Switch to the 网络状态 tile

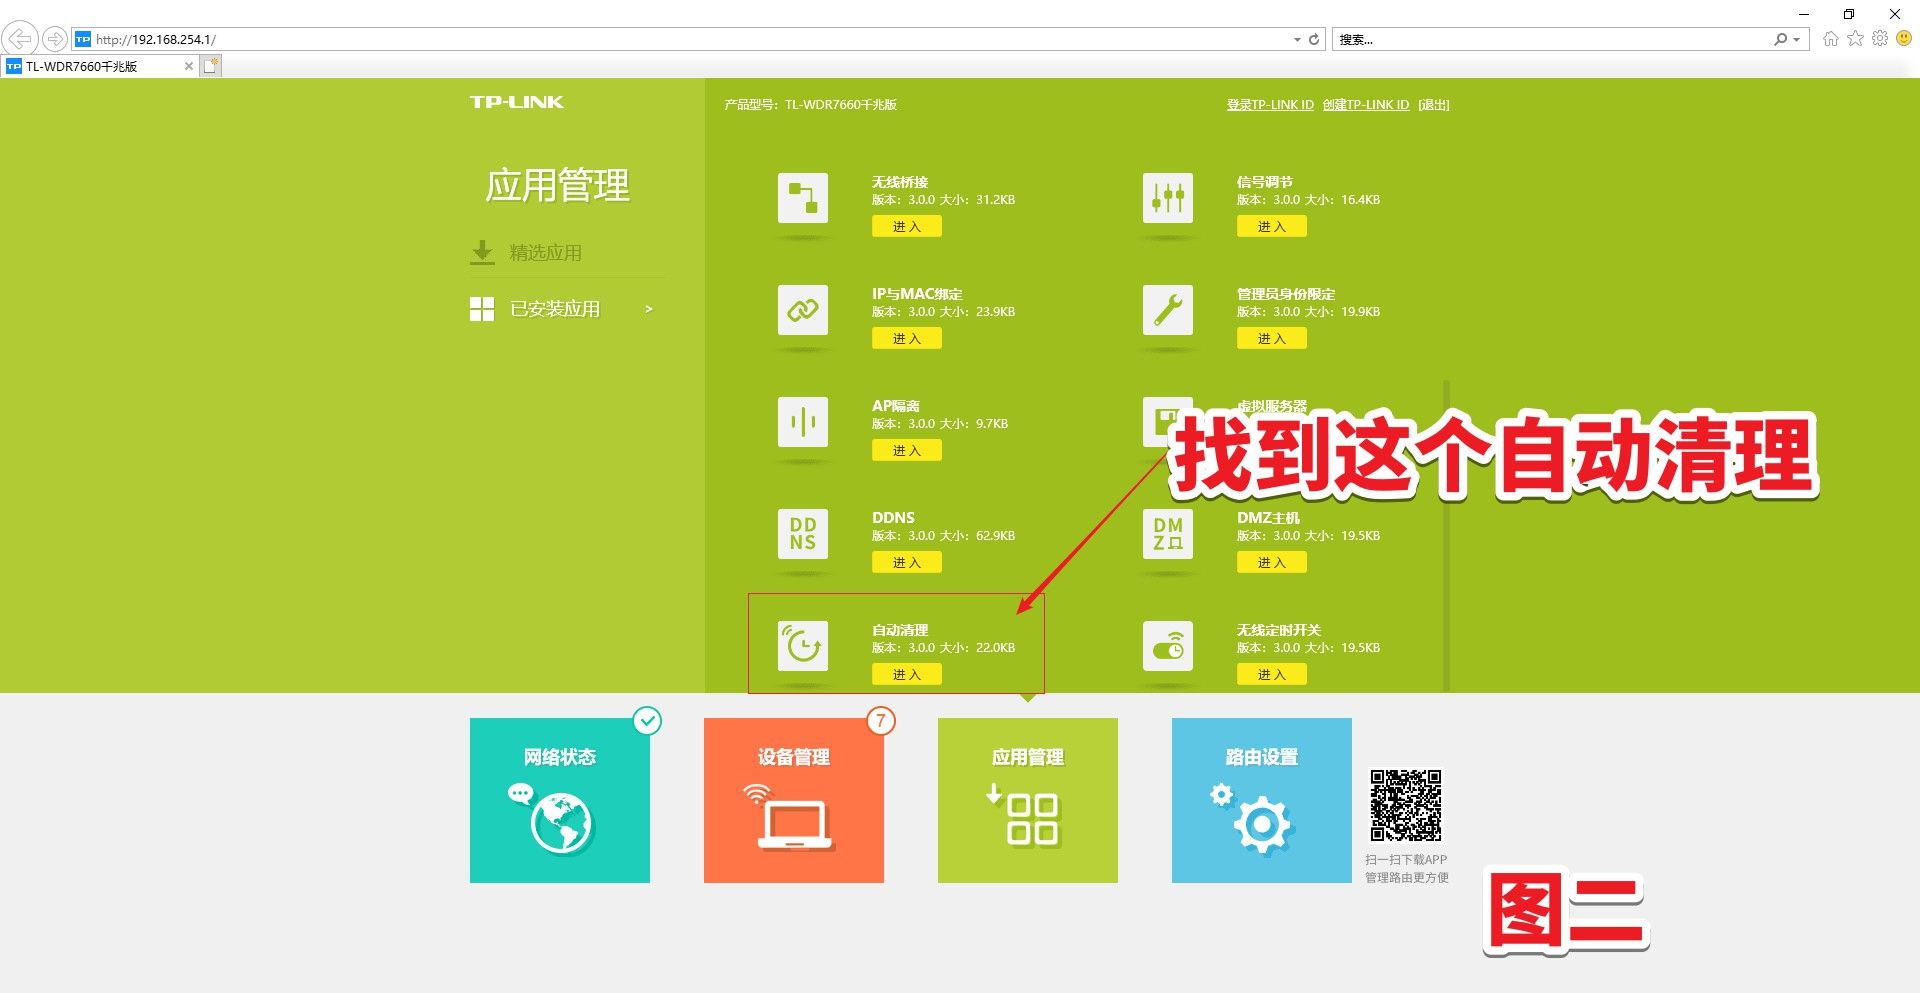(x=559, y=800)
